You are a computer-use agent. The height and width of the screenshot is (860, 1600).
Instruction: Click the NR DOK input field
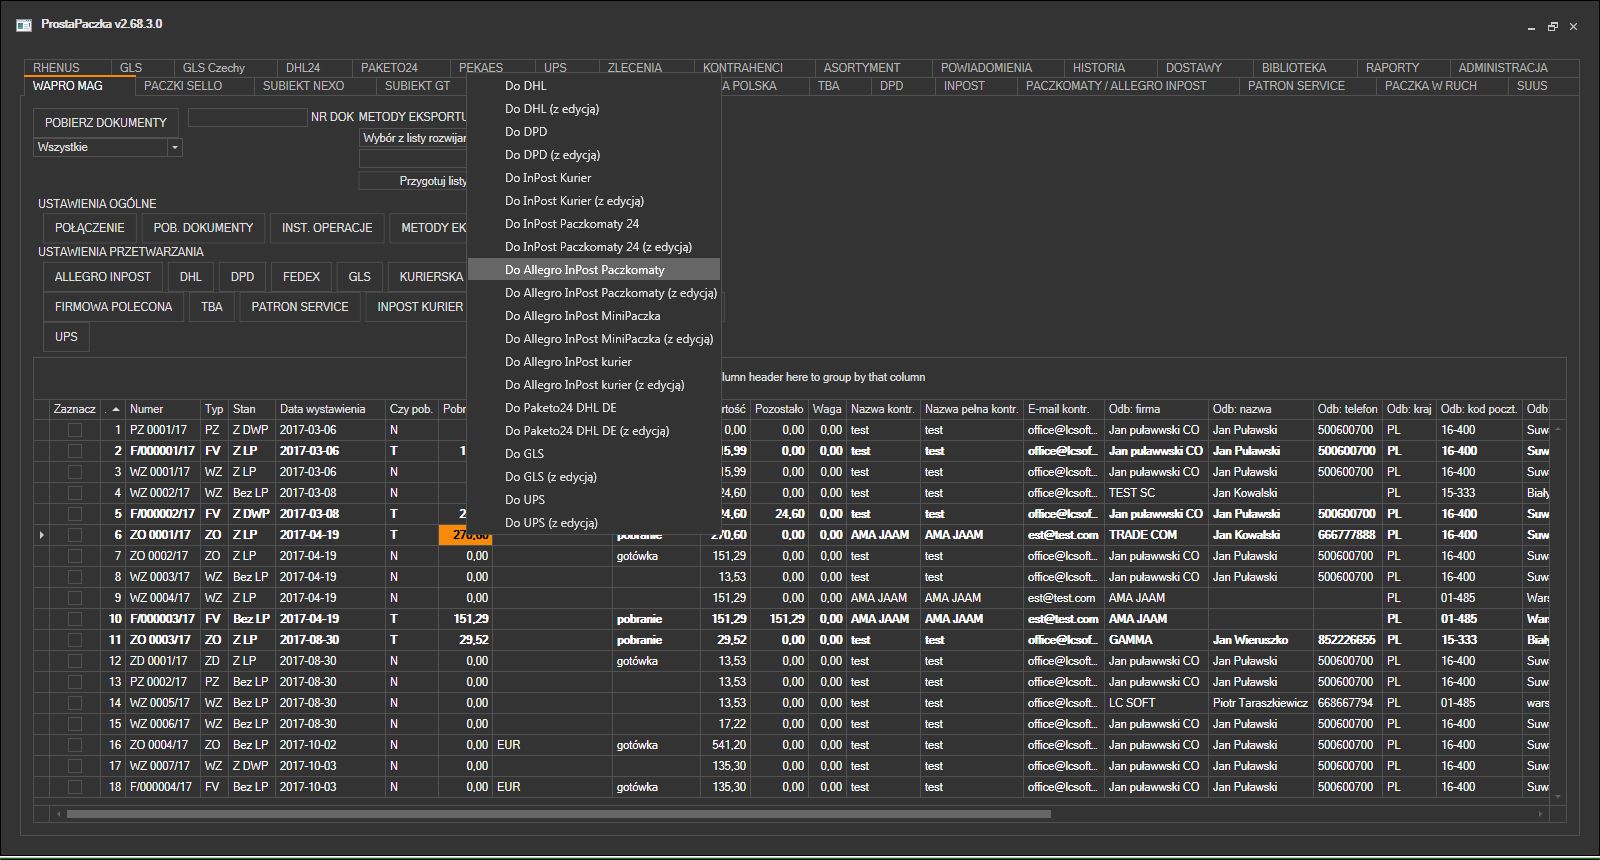(x=248, y=118)
